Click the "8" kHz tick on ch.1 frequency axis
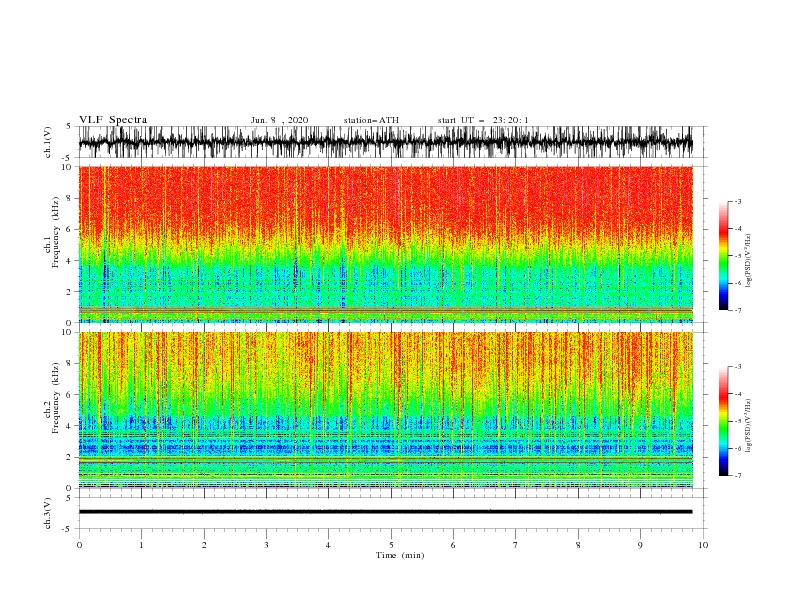This screenshot has height=612, width=792. 69,198
